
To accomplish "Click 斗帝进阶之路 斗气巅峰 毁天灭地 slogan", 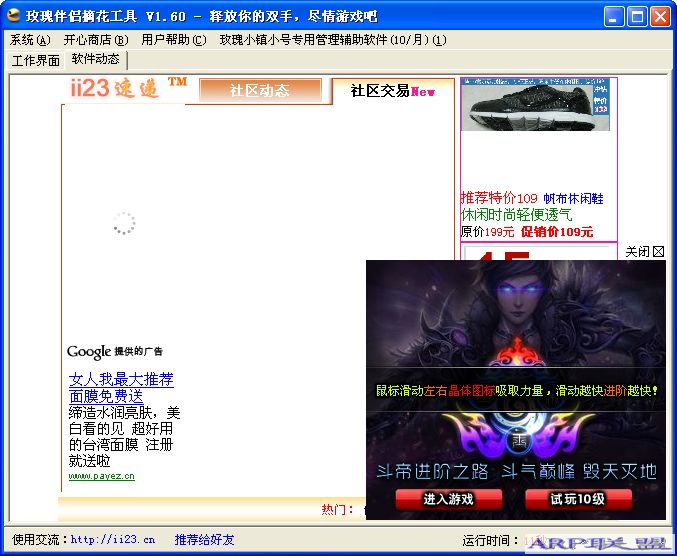I will point(516,471).
